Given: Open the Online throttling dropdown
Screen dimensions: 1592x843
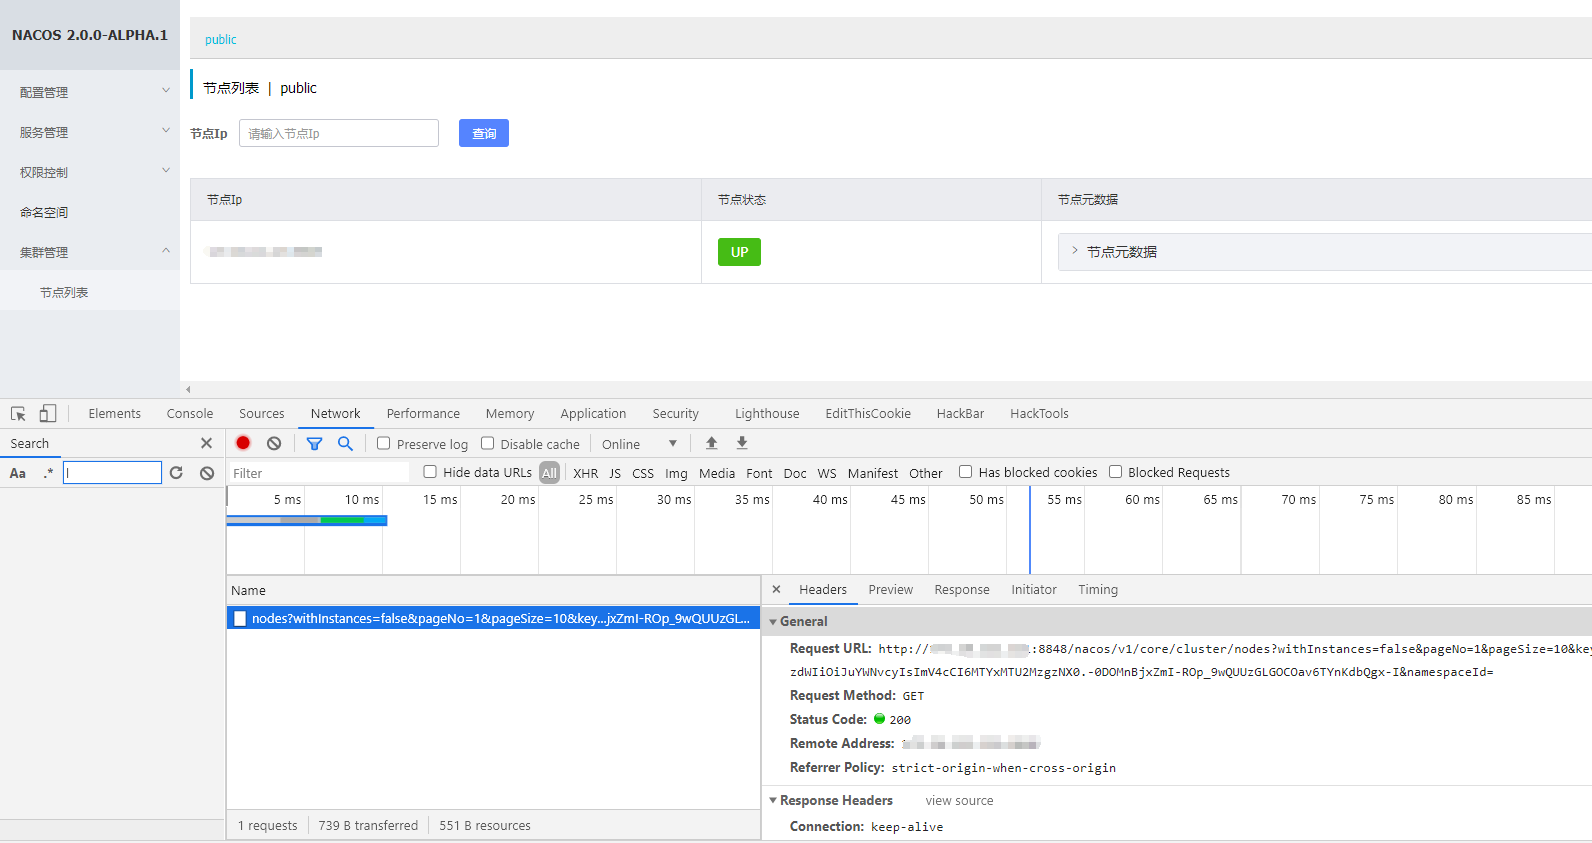Looking at the screenshot, I should point(639,444).
